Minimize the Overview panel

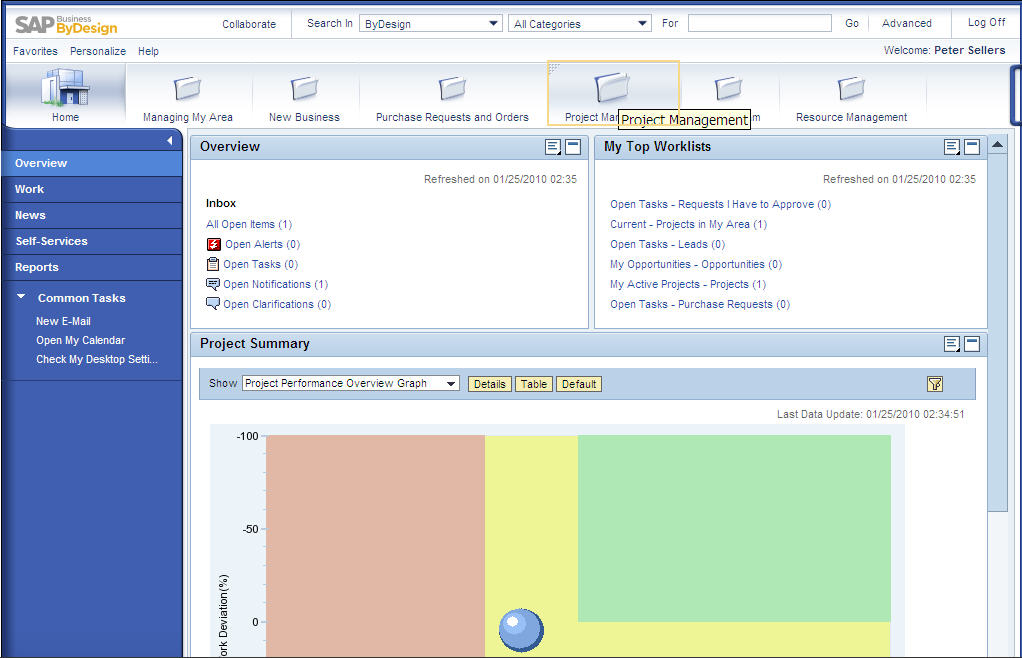point(573,147)
